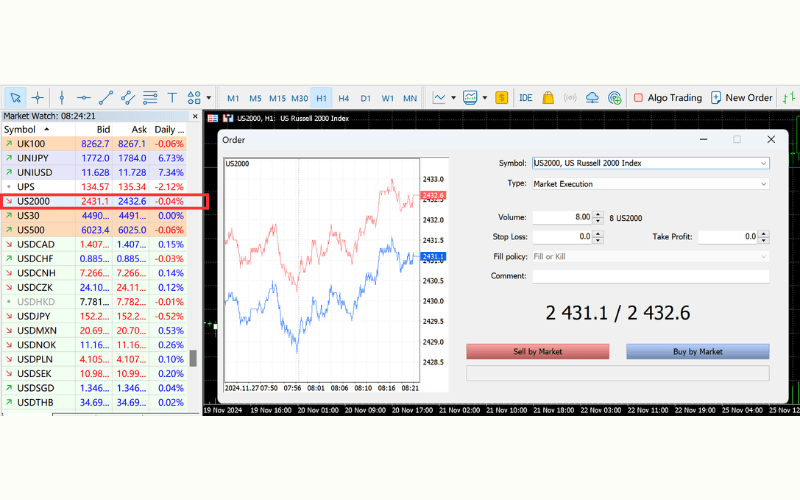Click the Ask column header
Image resolution: width=800 pixels, height=500 pixels.
pyautogui.click(x=131, y=130)
